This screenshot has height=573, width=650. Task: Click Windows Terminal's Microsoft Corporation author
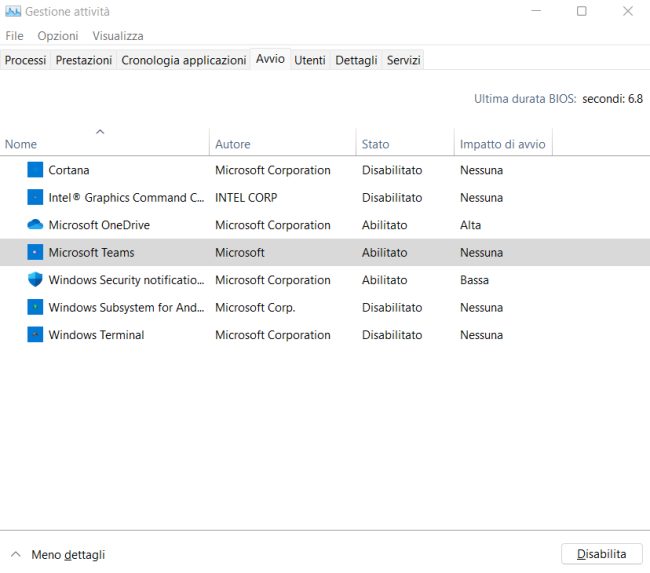(273, 335)
